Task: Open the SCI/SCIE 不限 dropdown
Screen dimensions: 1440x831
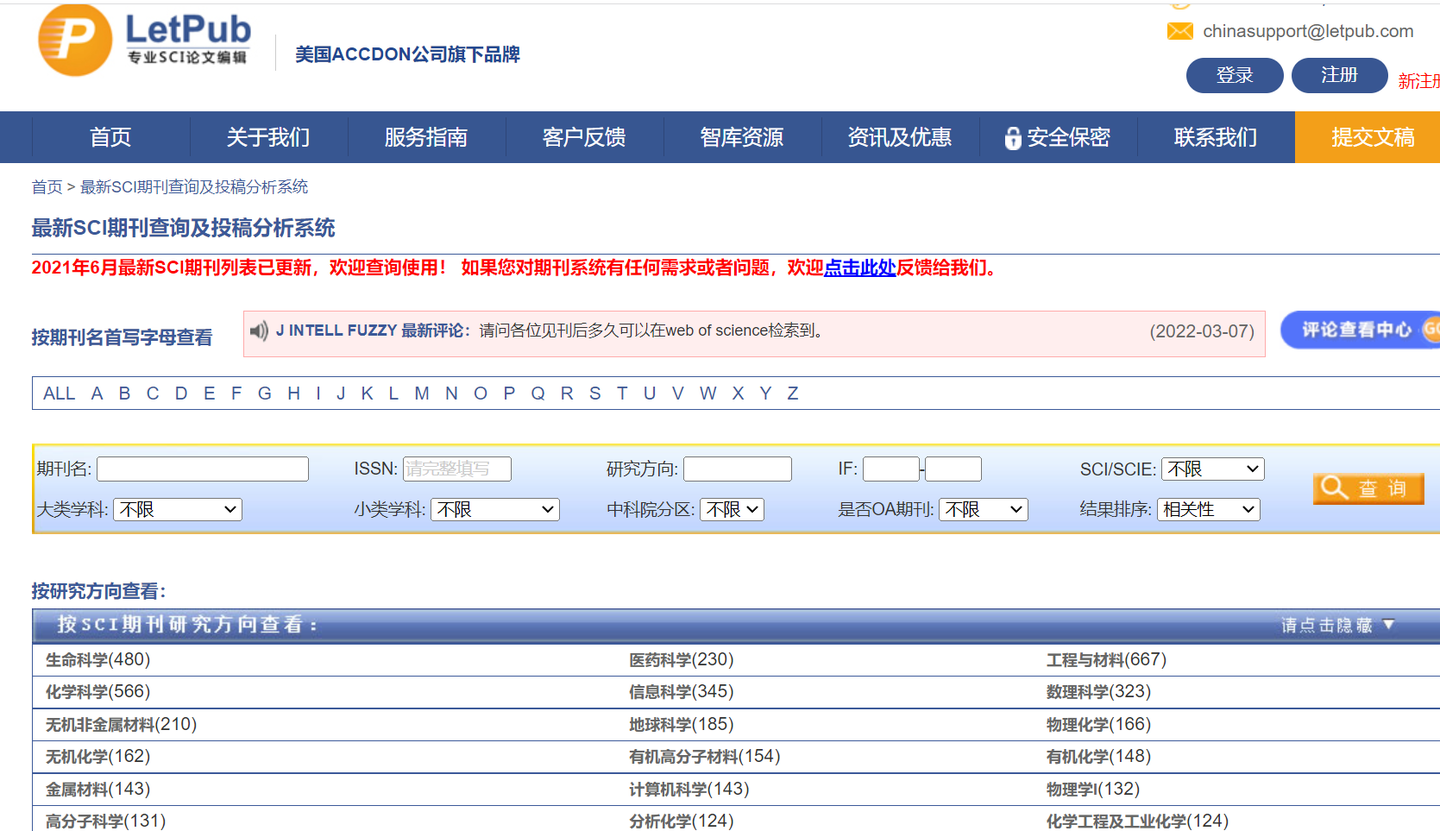Action: [1213, 468]
